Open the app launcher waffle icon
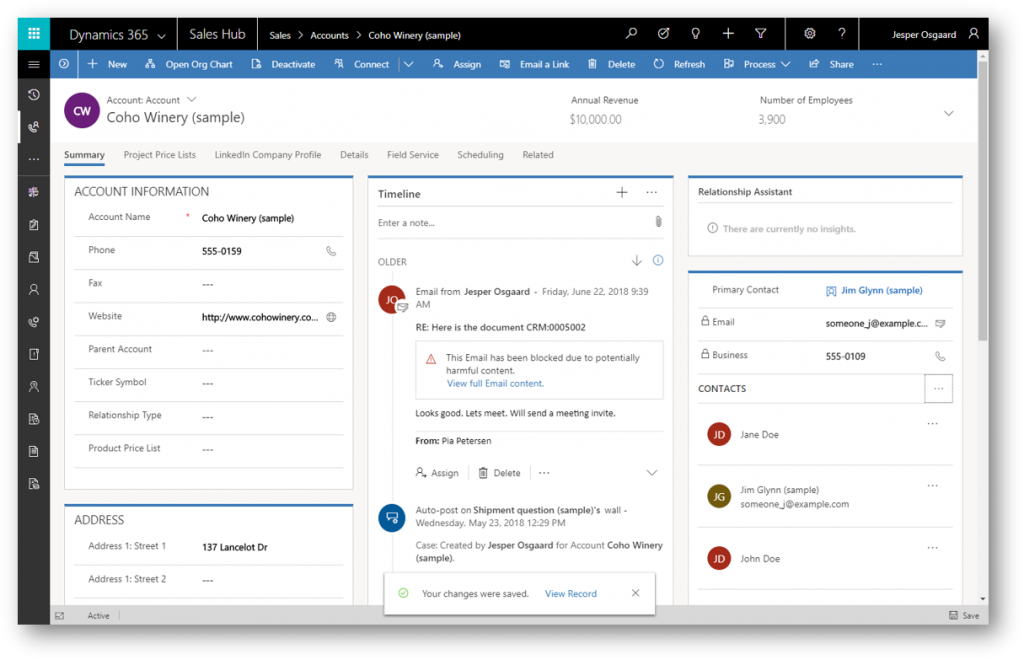 [34, 34]
